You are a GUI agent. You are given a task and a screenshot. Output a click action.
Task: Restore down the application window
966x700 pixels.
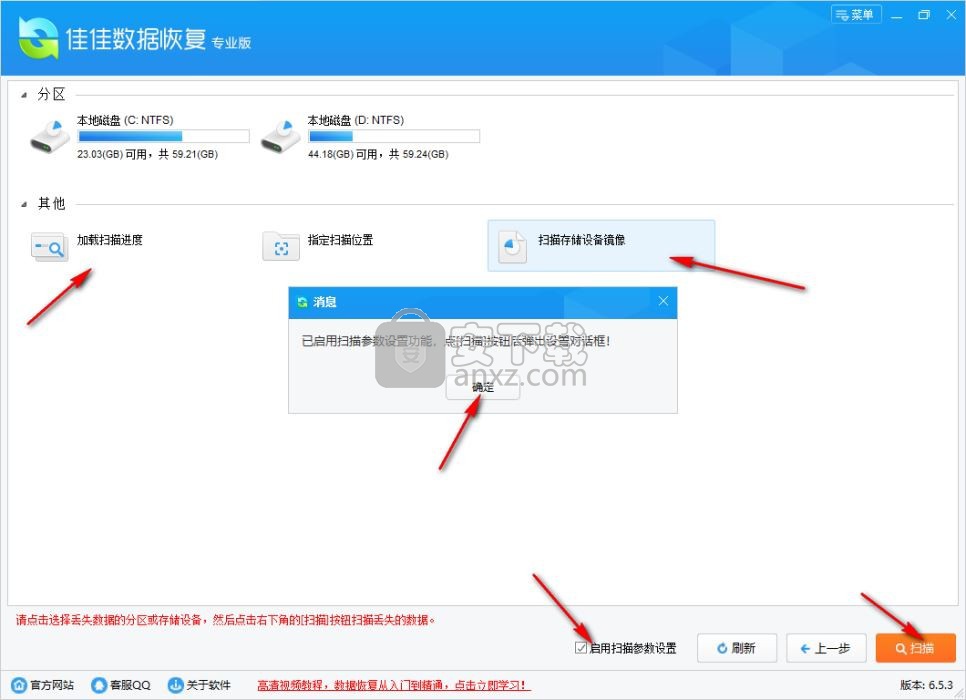point(923,15)
